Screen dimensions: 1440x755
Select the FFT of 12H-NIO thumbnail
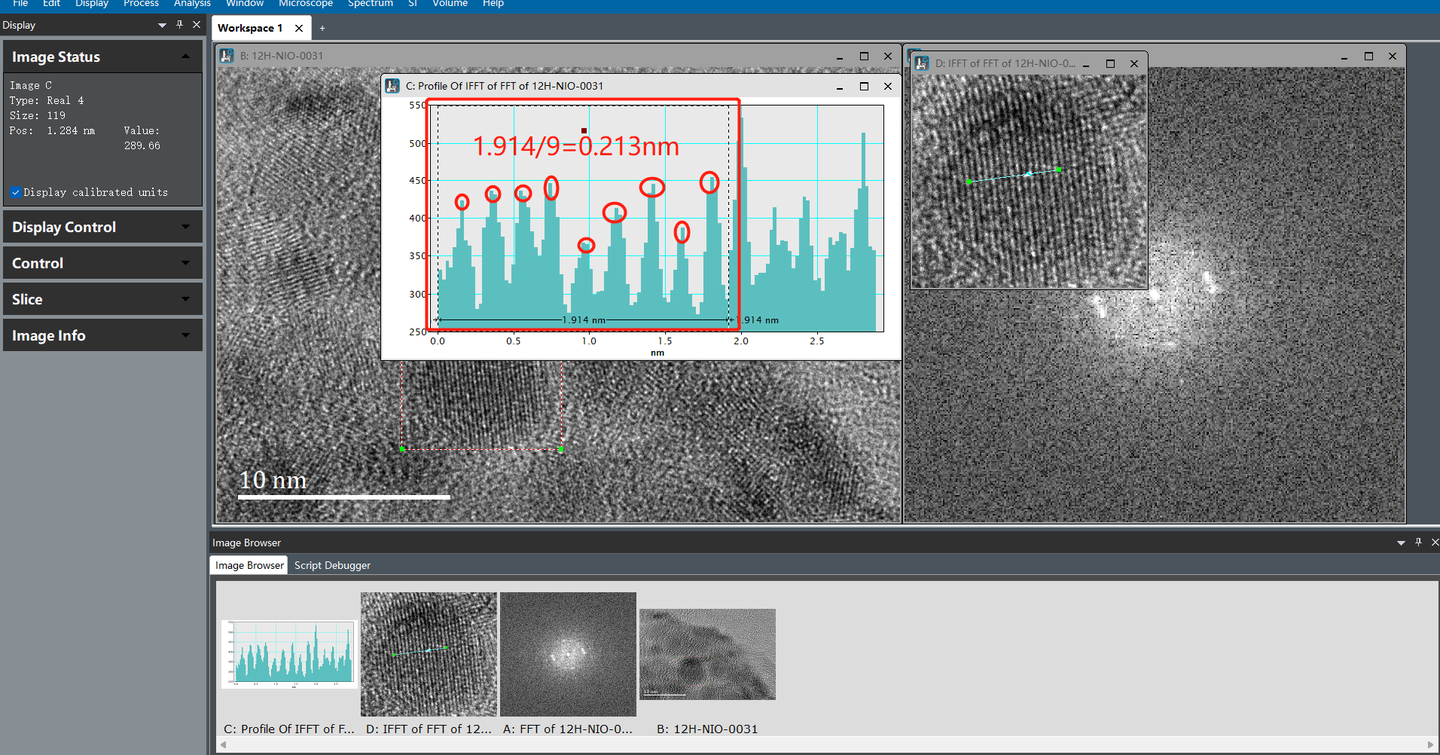tap(568, 653)
